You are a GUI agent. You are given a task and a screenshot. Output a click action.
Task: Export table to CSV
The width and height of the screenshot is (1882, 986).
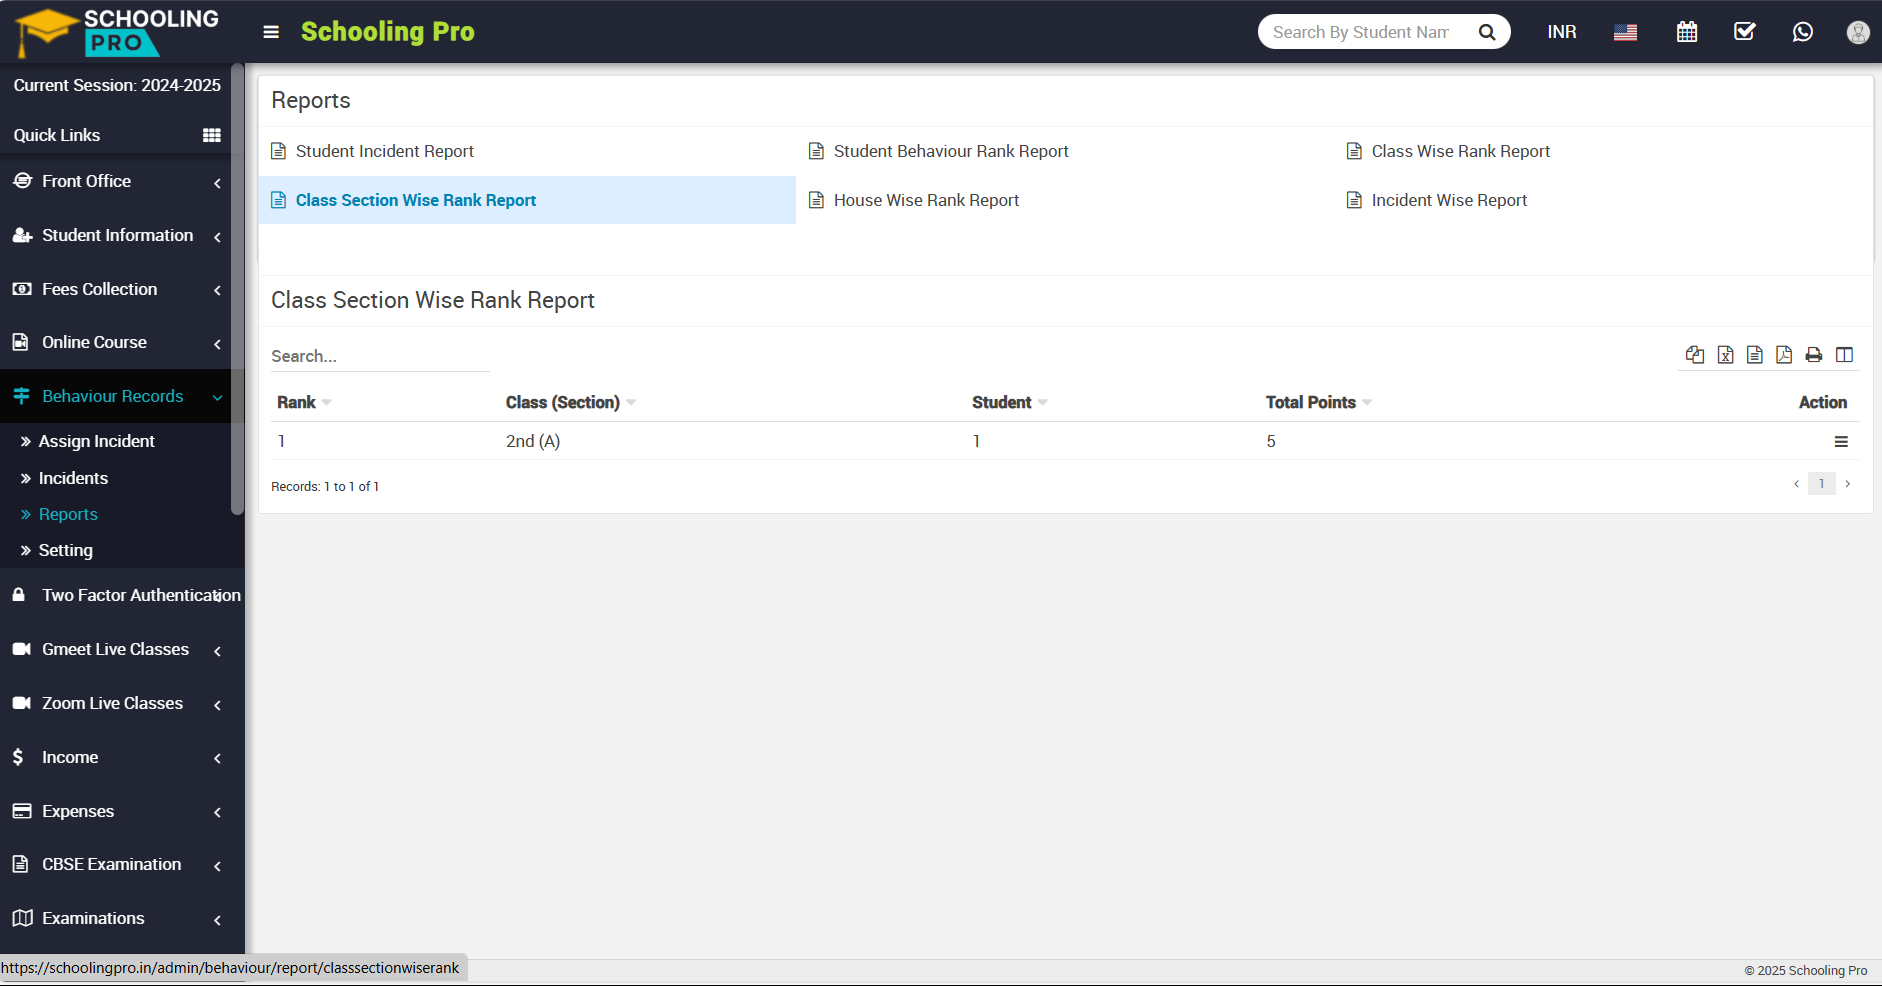coord(1755,355)
